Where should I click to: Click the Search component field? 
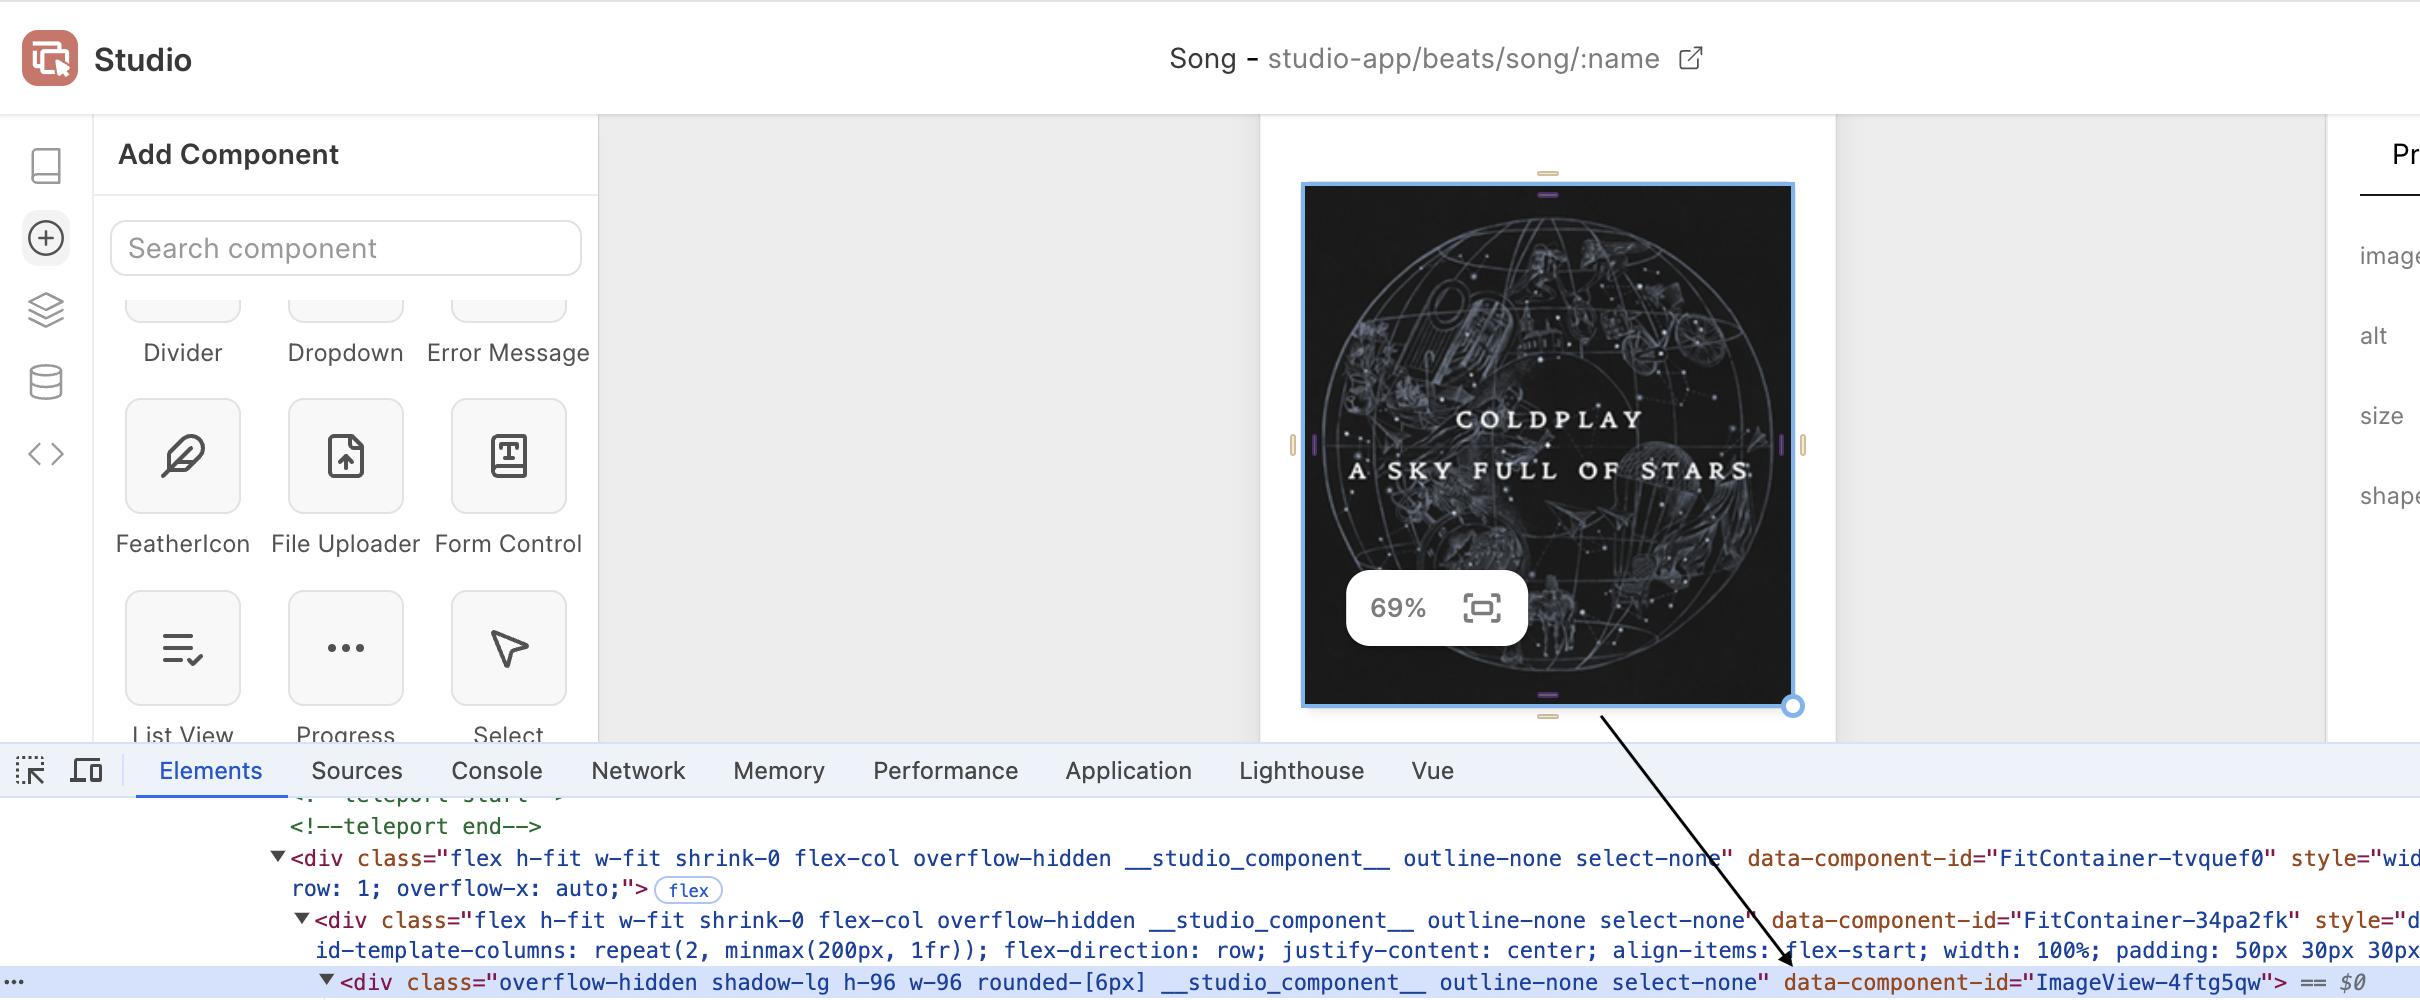346,248
